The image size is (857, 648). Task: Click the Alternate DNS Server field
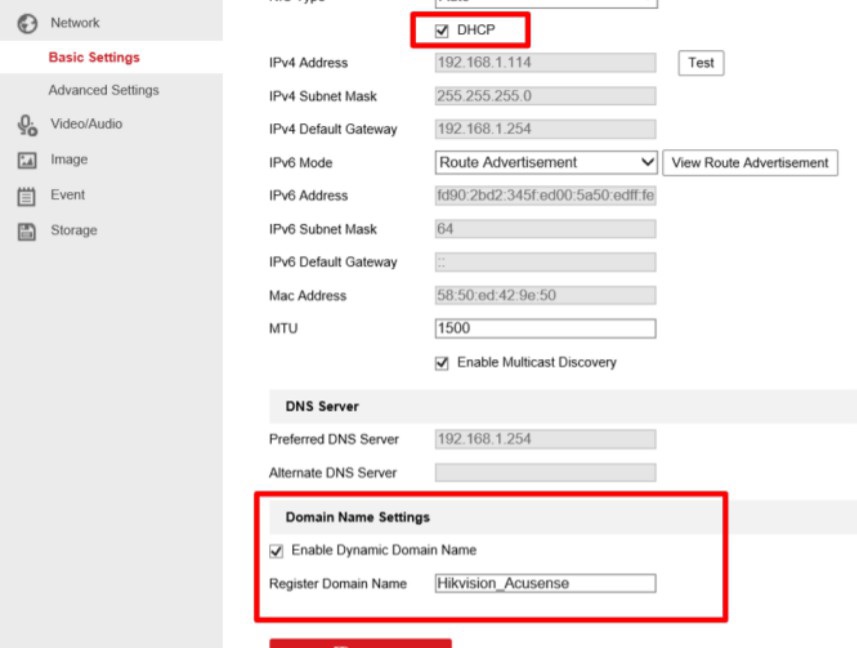[x=545, y=473]
